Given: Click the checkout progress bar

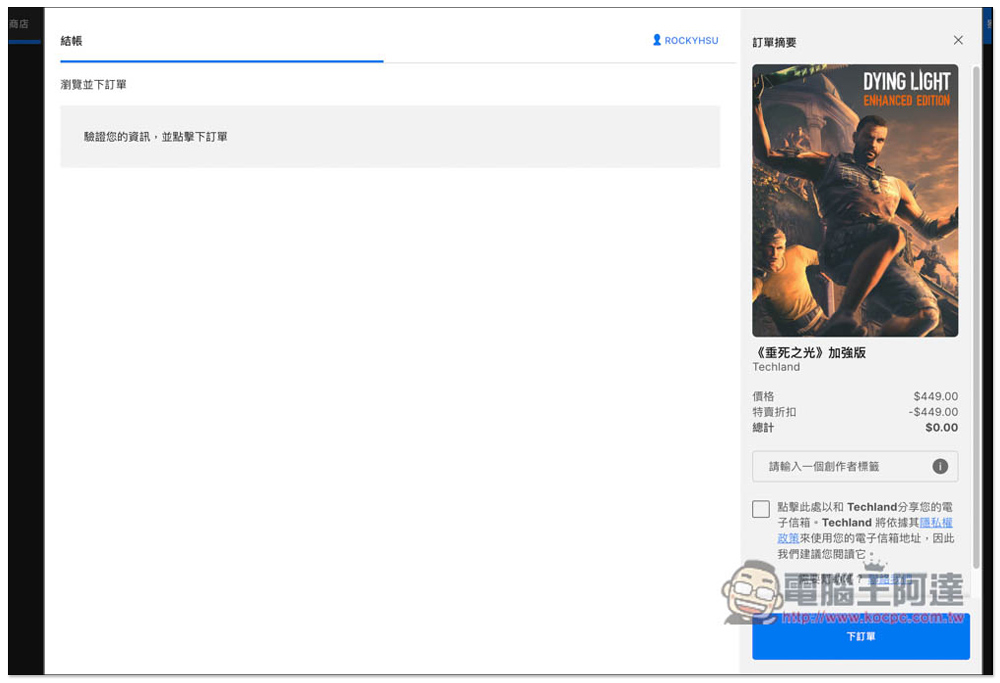Looking at the screenshot, I should click(397, 62).
